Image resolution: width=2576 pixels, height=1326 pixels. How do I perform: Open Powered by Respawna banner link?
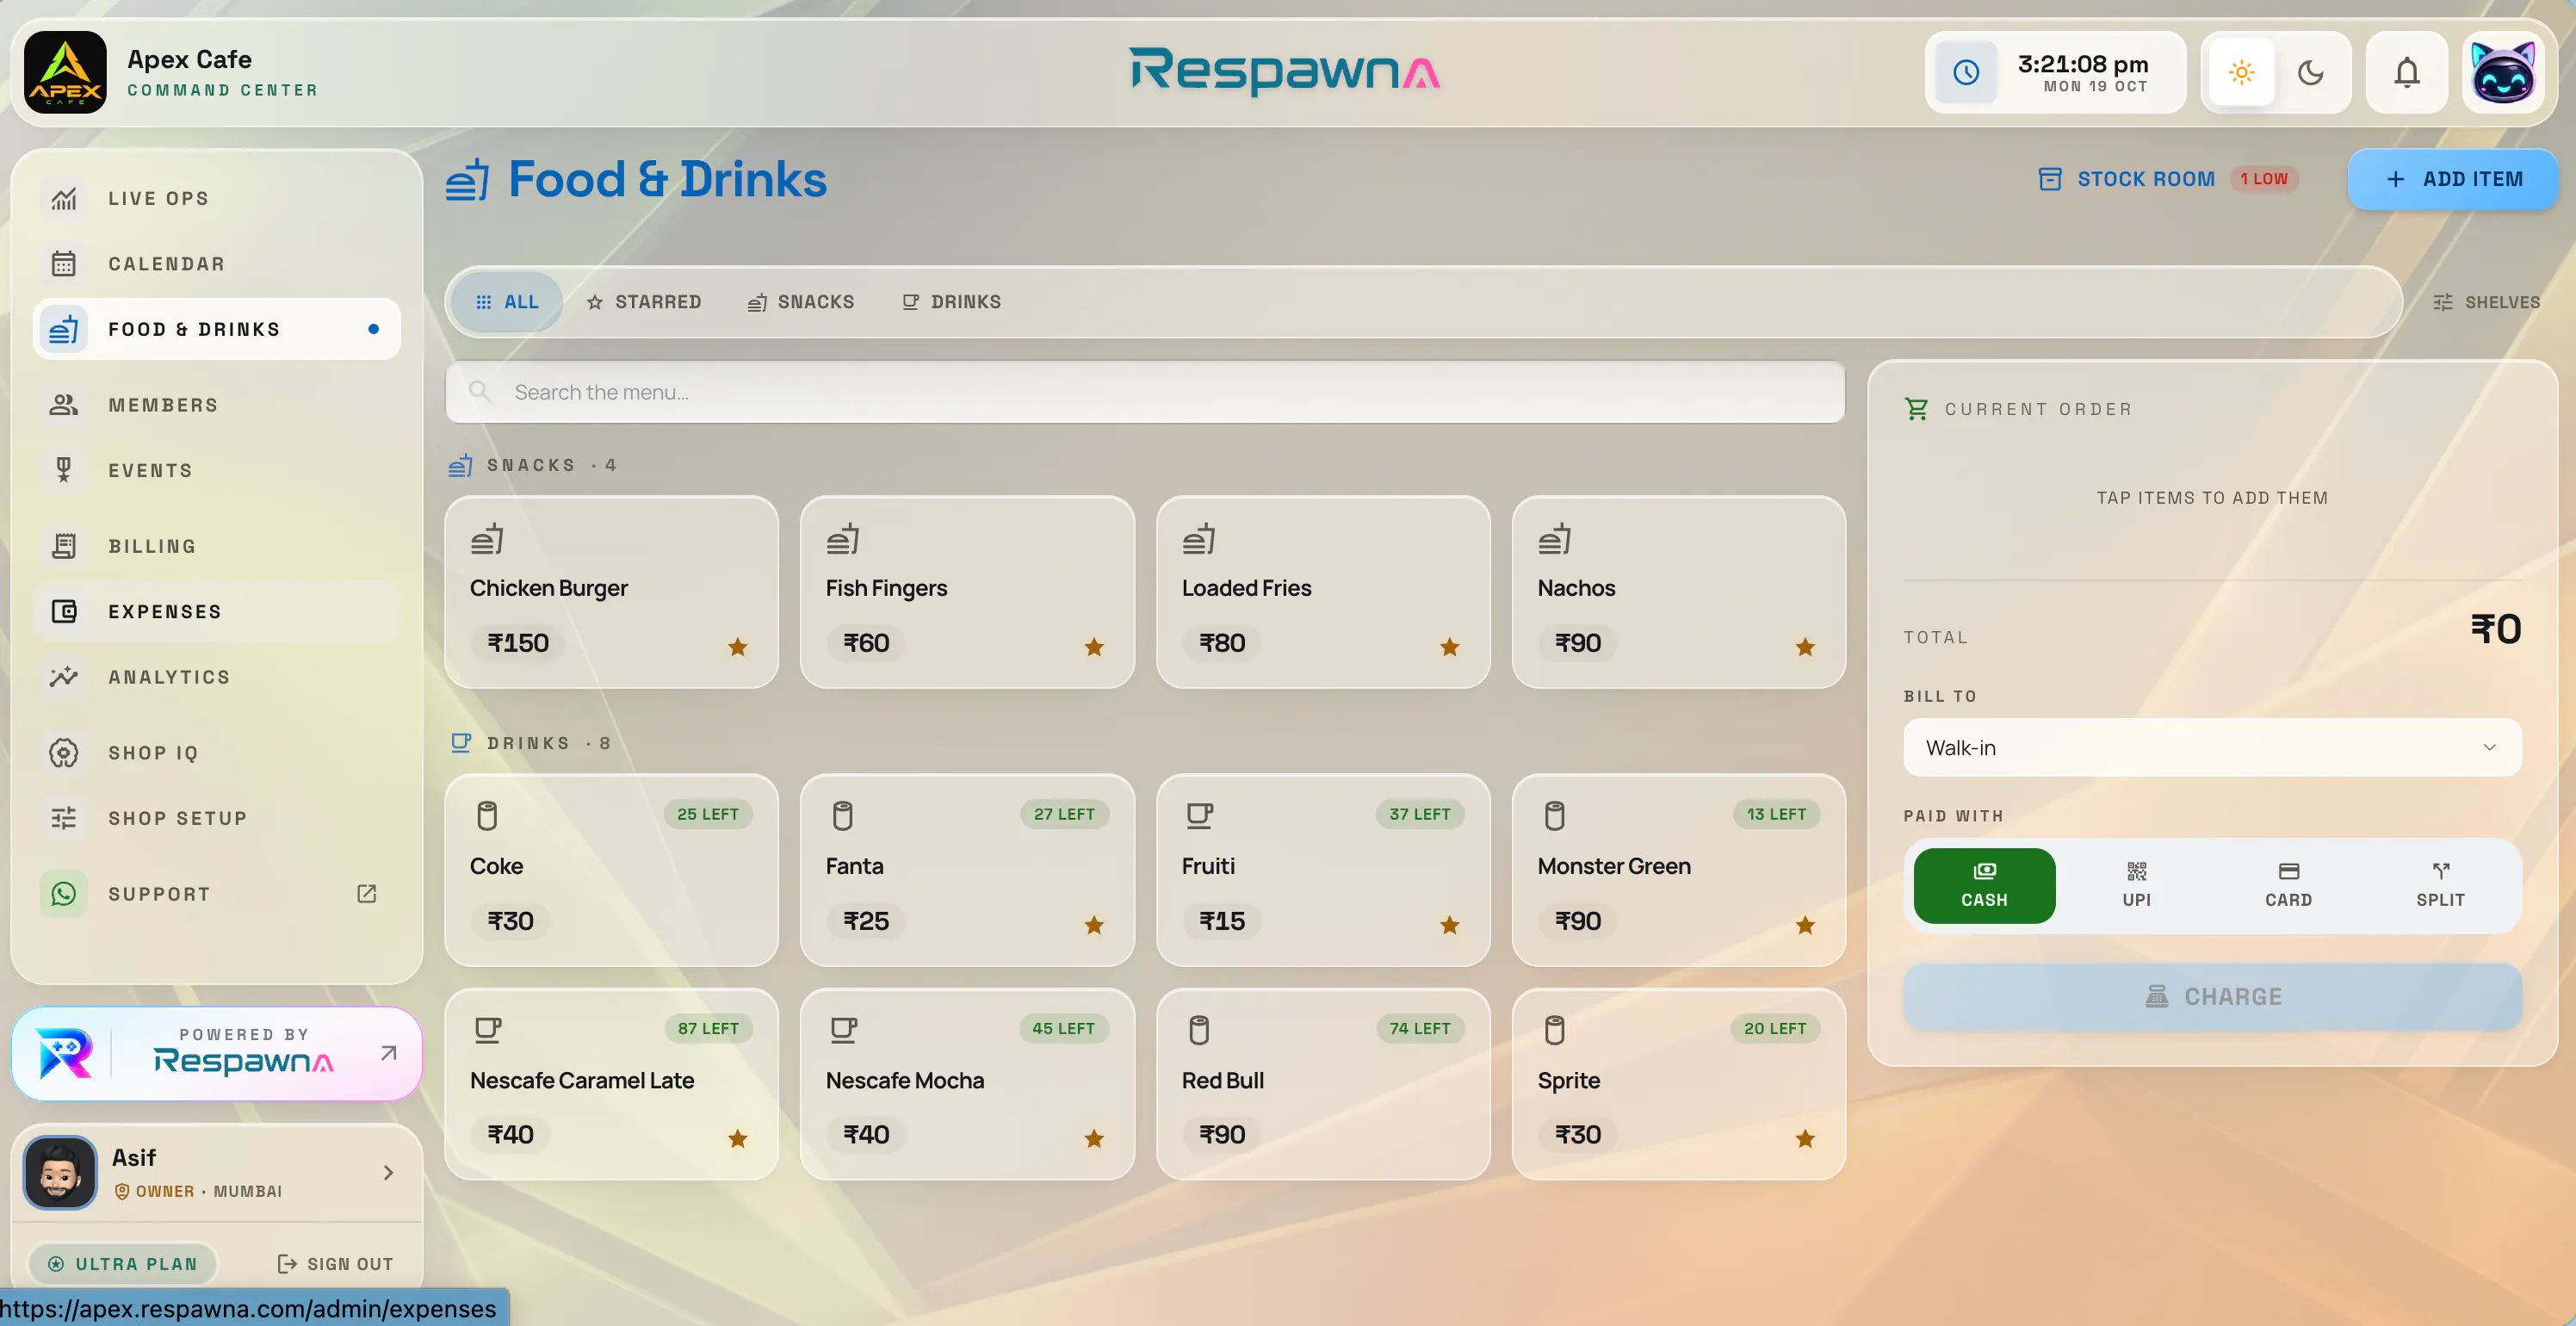tap(217, 1053)
